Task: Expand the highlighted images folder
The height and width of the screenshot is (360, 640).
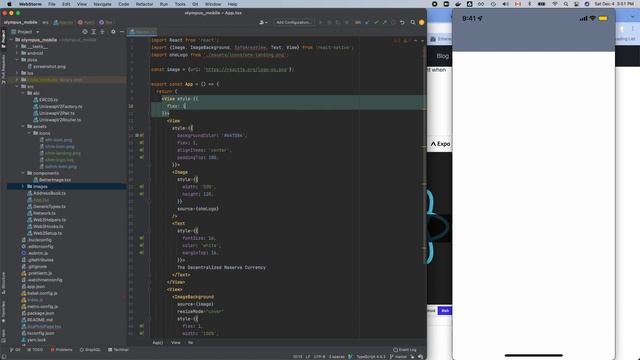Action: point(23,187)
